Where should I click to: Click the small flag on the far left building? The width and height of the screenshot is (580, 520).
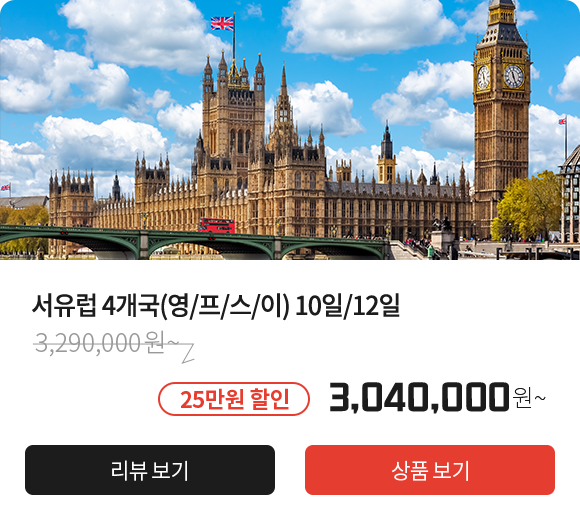point(5,188)
